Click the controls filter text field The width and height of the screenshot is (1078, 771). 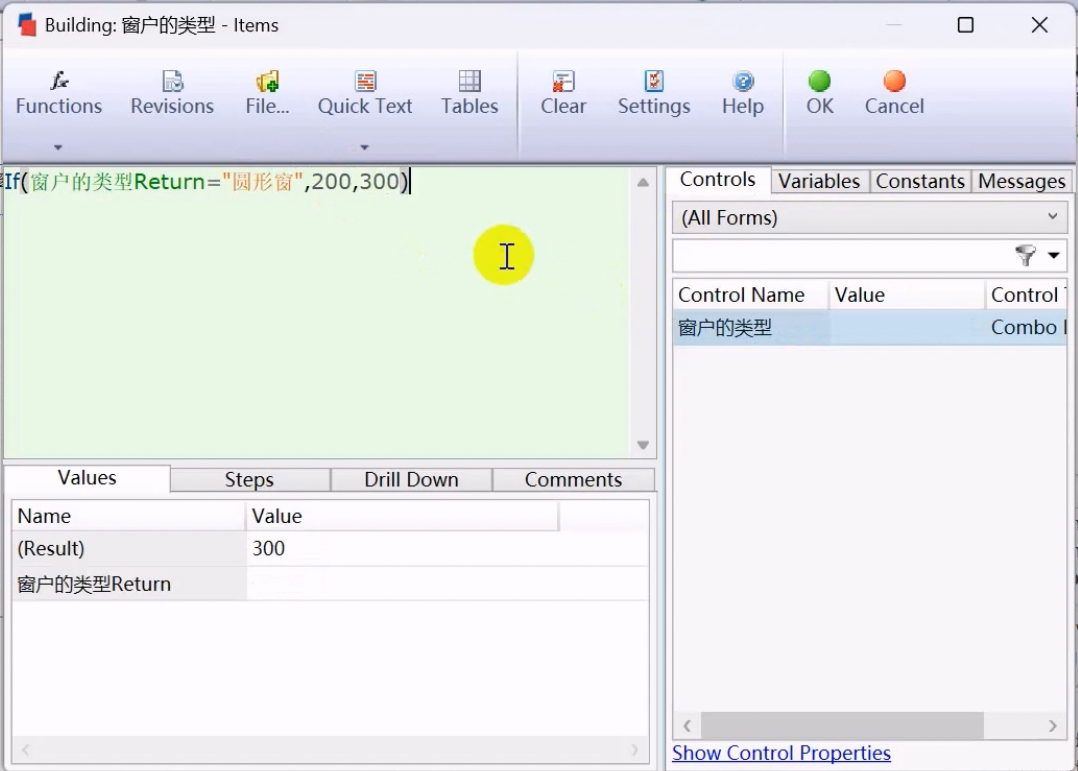click(840, 256)
